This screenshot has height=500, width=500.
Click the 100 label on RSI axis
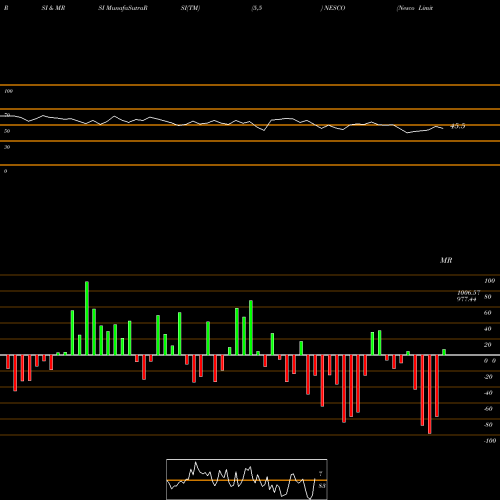click(x=8, y=91)
